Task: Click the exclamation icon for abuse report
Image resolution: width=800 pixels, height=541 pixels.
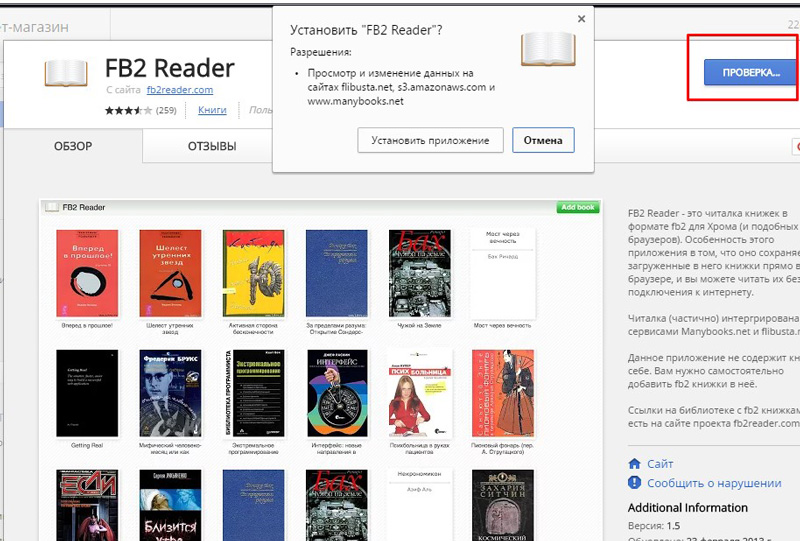Action: pos(634,482)
